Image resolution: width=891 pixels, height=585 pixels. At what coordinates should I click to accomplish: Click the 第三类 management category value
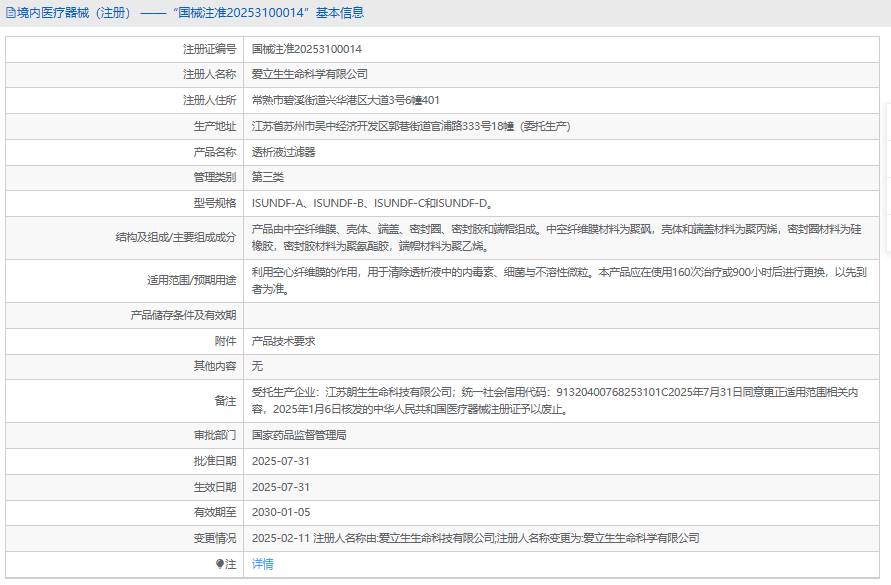pyautogui.click(x=268, y=177)
